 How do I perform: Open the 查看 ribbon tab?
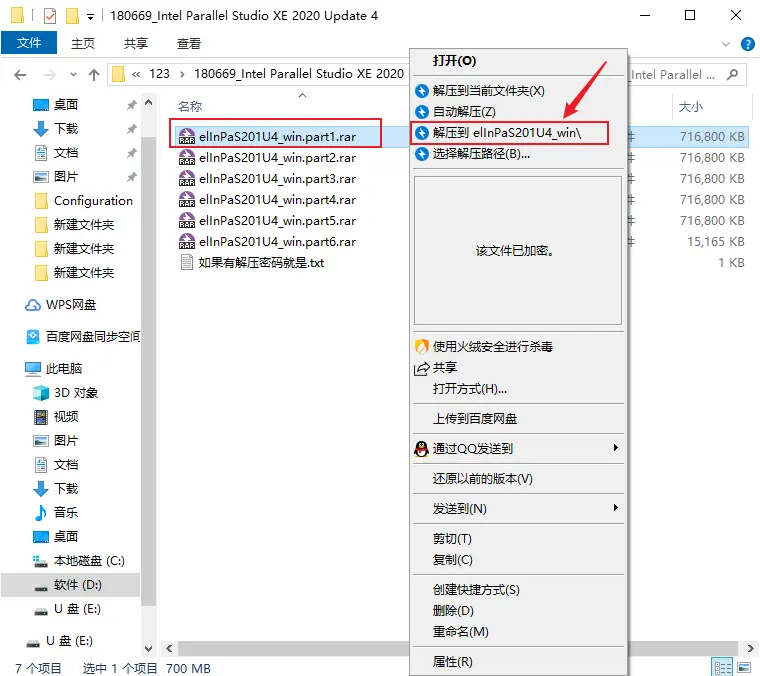tap(189, 43)
